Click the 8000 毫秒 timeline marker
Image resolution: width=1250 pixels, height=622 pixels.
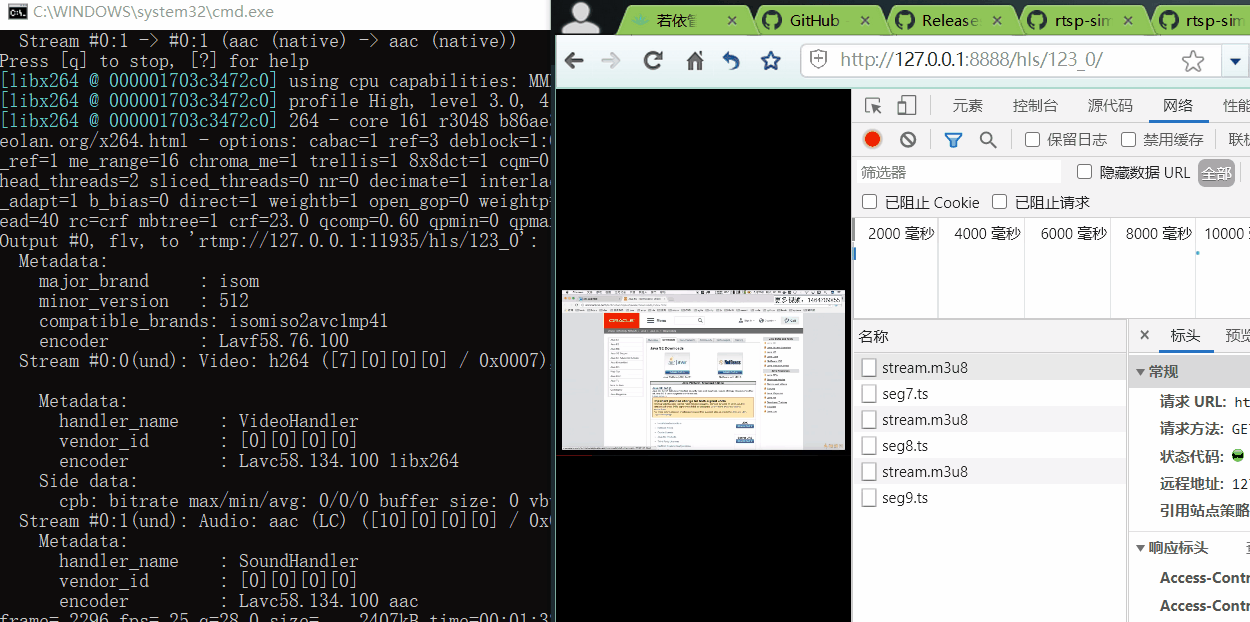tap(1159, 234)
